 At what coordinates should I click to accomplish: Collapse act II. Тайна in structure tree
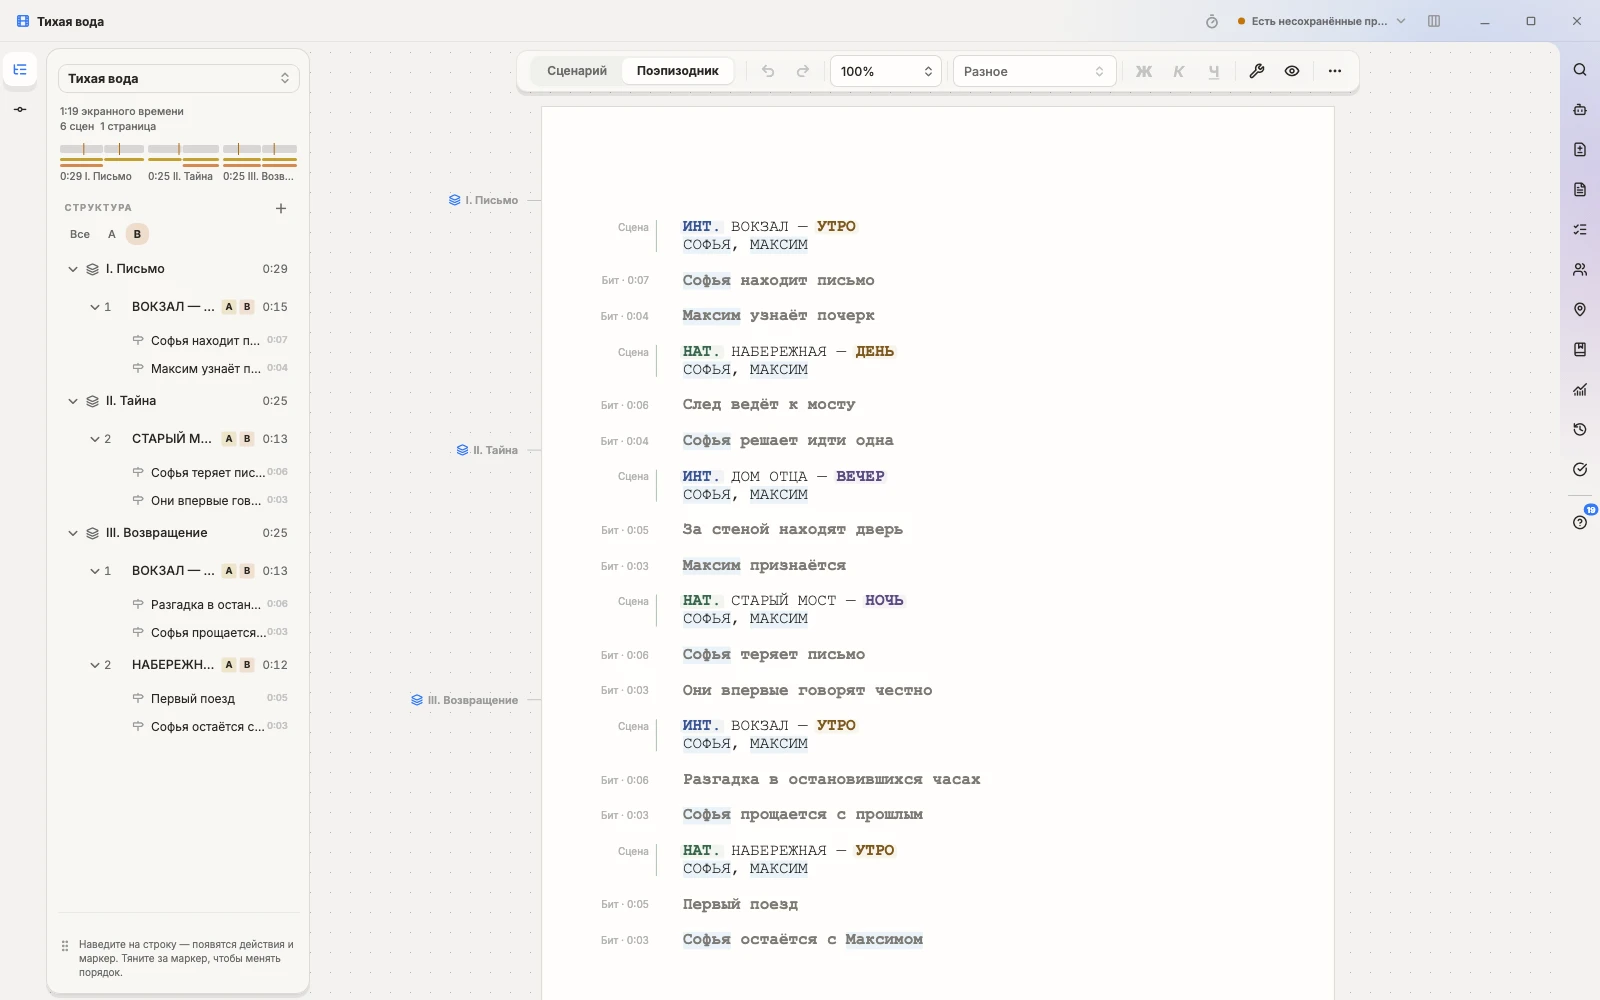(x=73, y=401)
